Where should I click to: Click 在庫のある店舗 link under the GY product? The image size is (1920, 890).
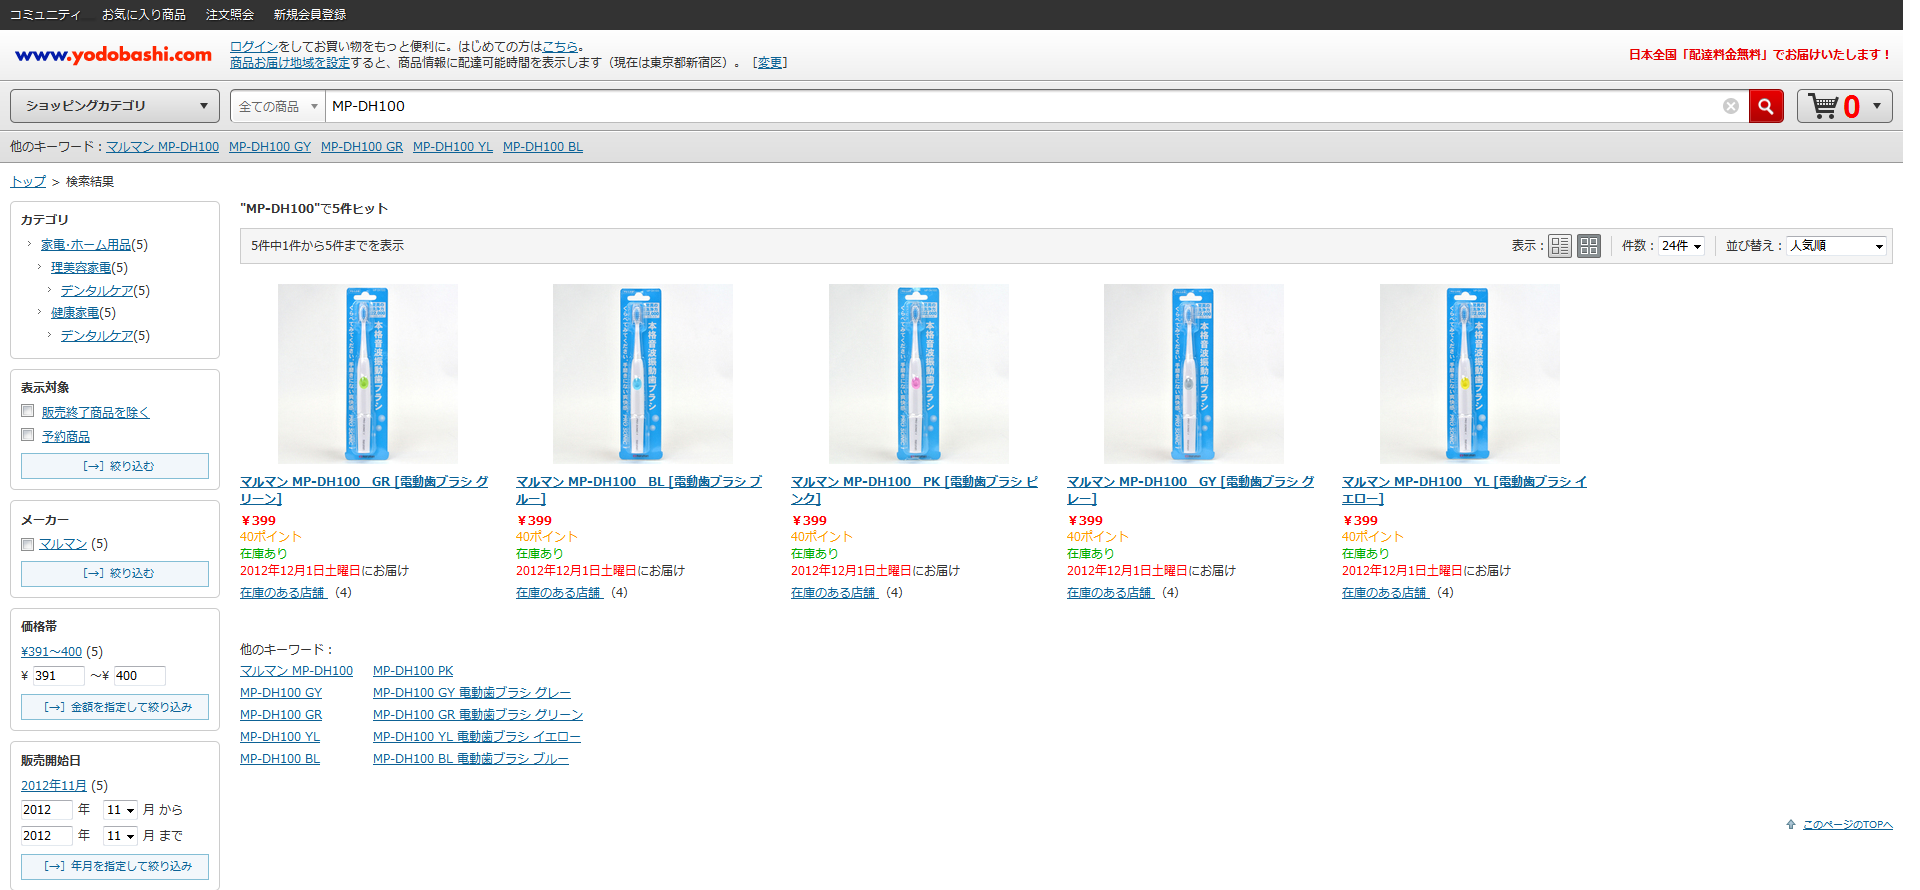click(x=1110, y=593)
